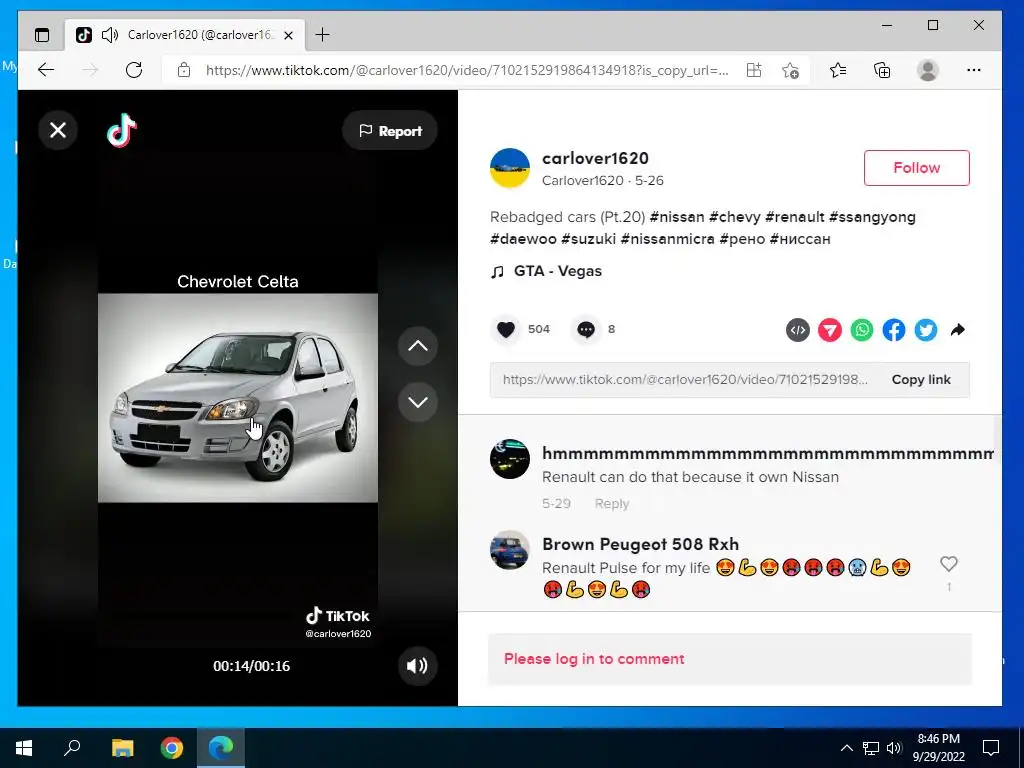1024x768 pixels.
Task: Share the video to WhatsApp
Action: [861, 330]
